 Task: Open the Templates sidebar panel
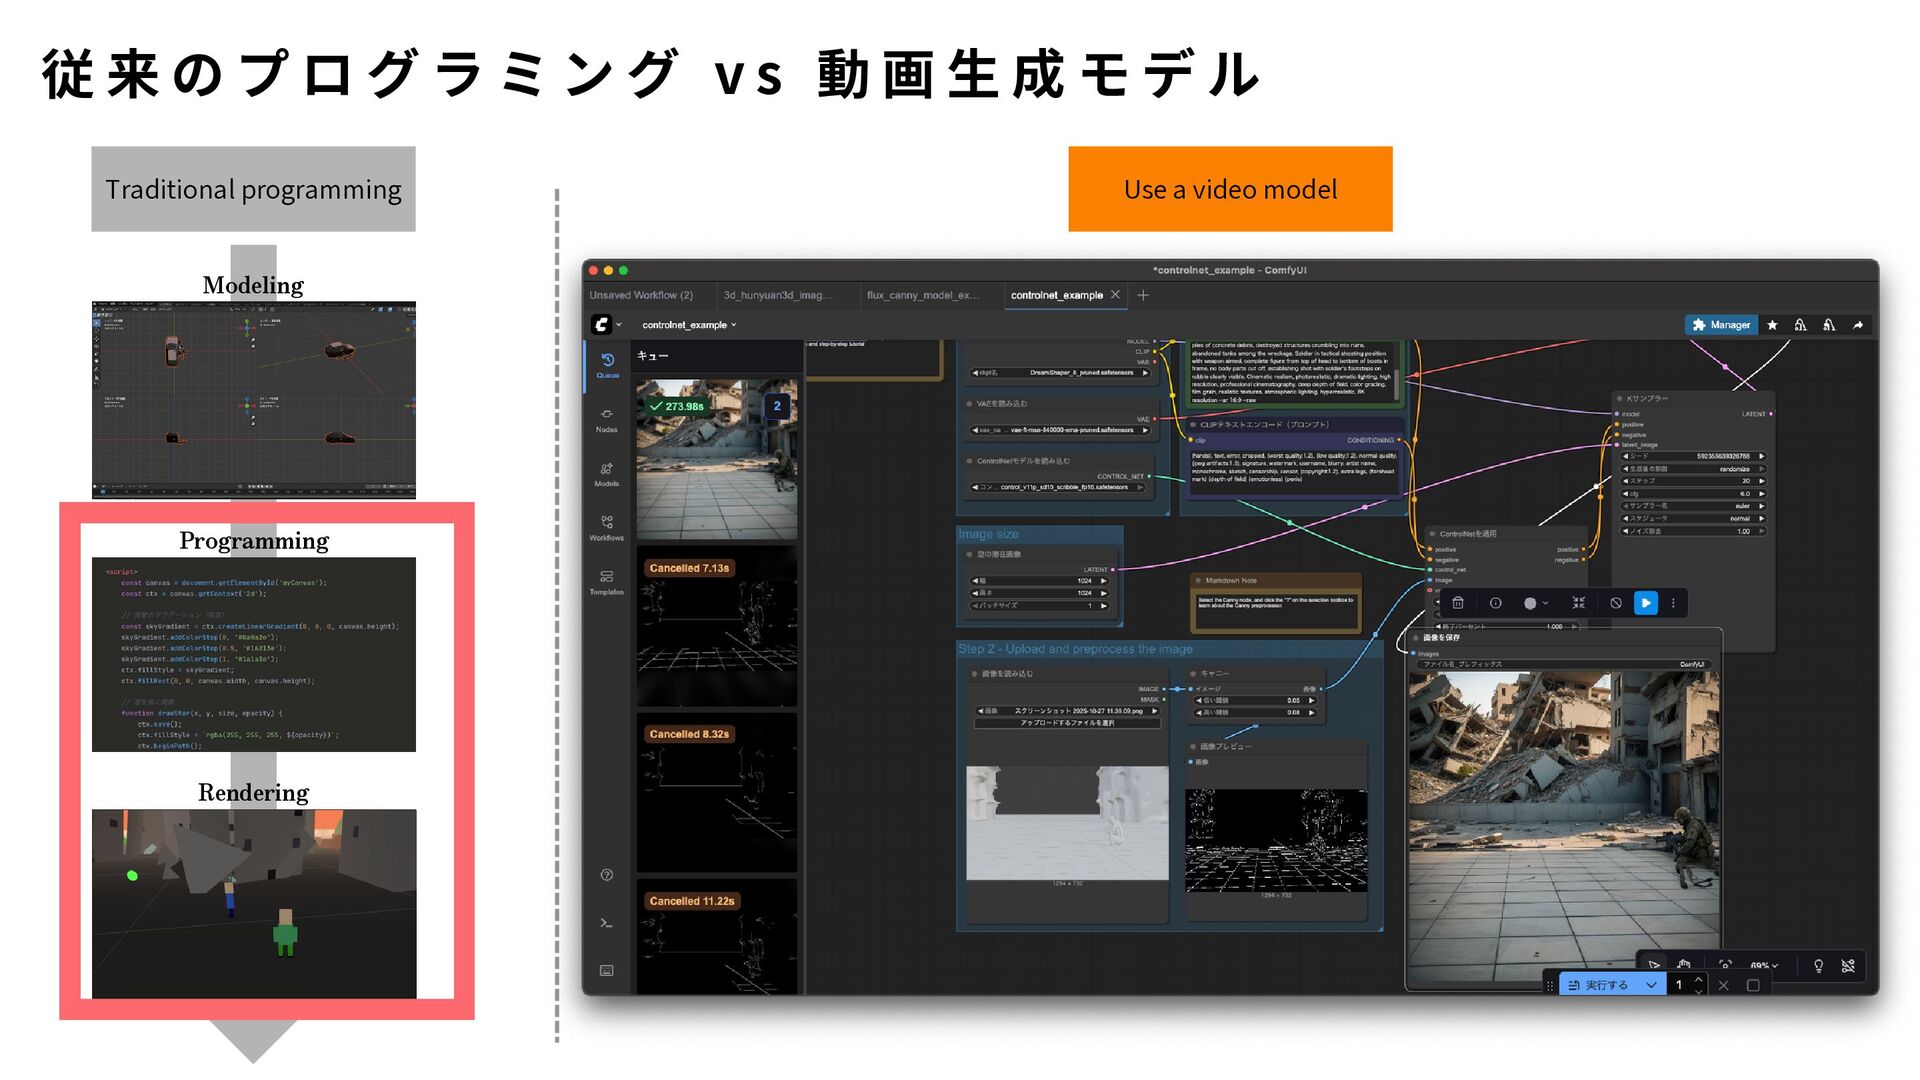(x=607, y=581)
